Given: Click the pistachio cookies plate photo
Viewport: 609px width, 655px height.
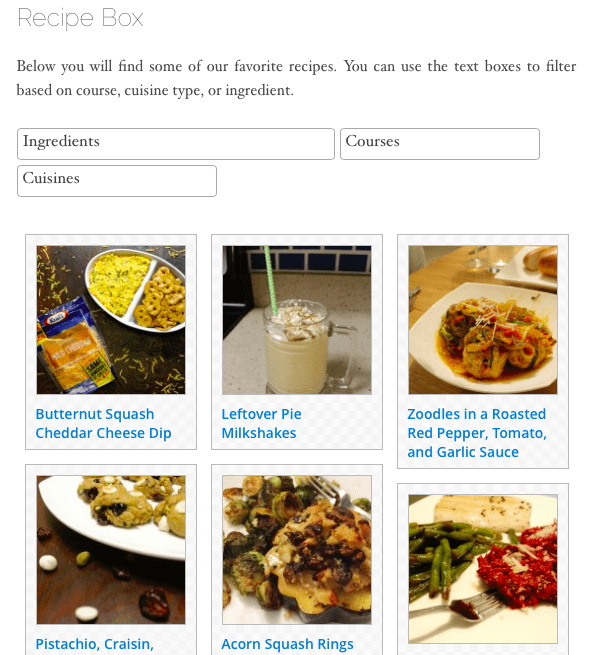Looking at the screenshot, I should pyautogui.click(x=111, y=550).
